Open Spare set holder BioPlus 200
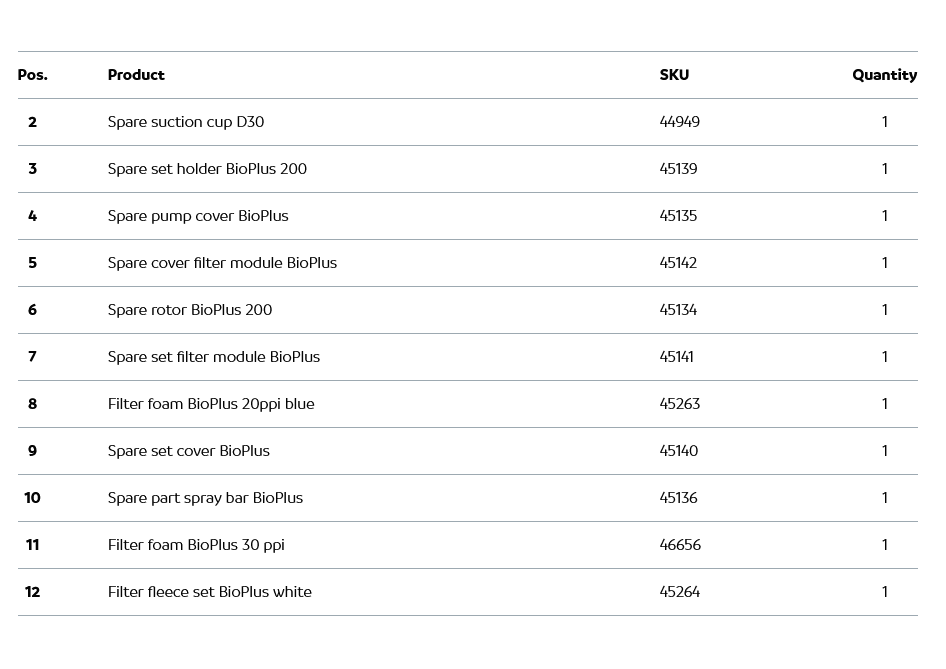 point(207,169)
